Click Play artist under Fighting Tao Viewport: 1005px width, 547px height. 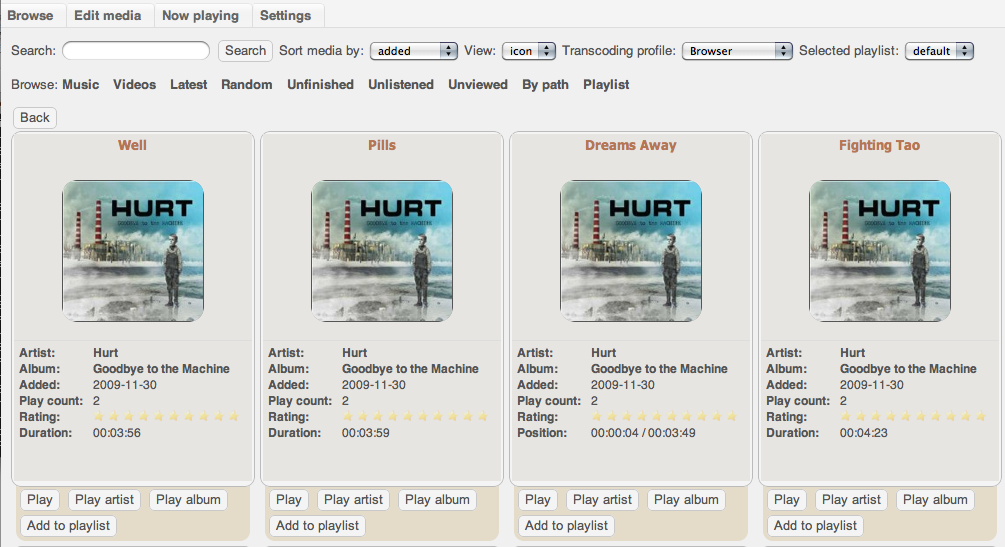851,500
